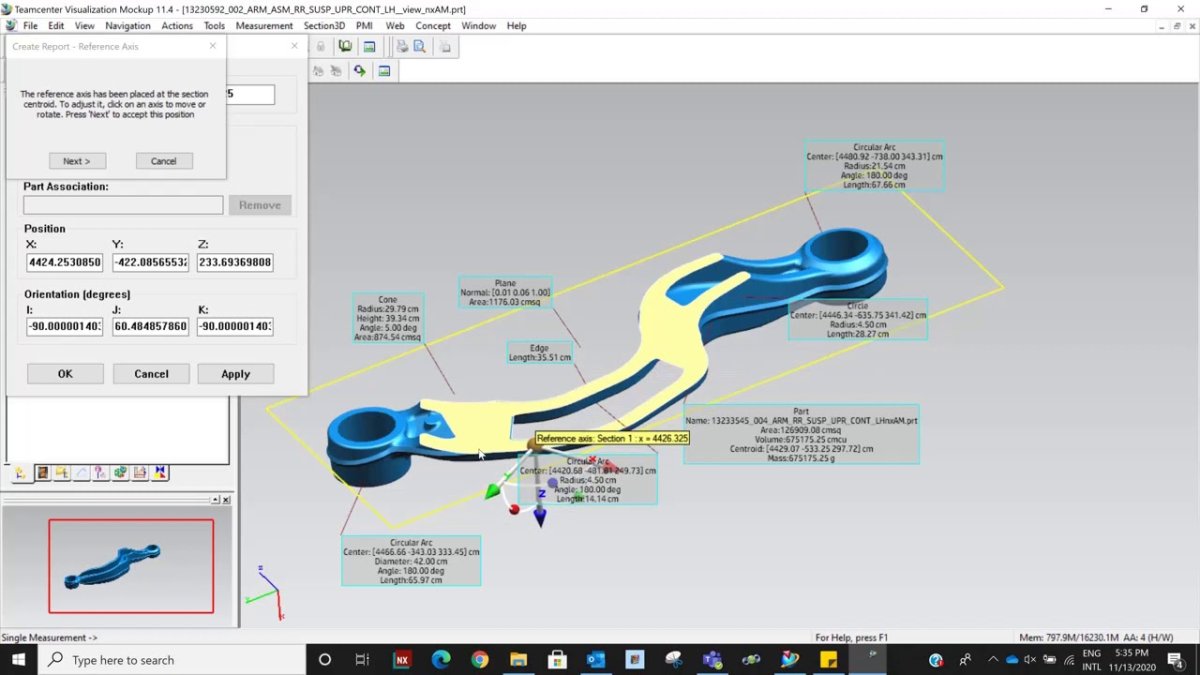Apply the reference axis position
1200x675 pixels.
[x=235, y=373]
